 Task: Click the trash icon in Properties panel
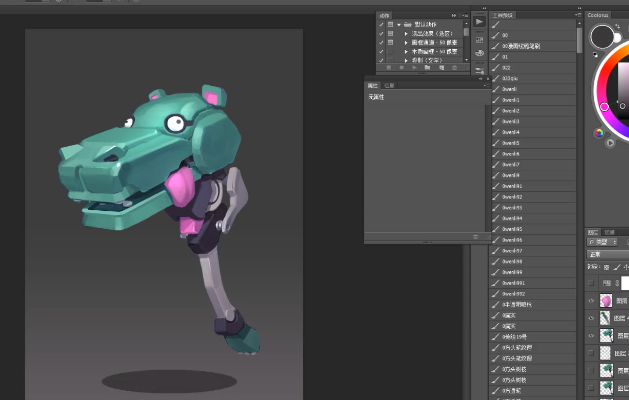[475, 237]
